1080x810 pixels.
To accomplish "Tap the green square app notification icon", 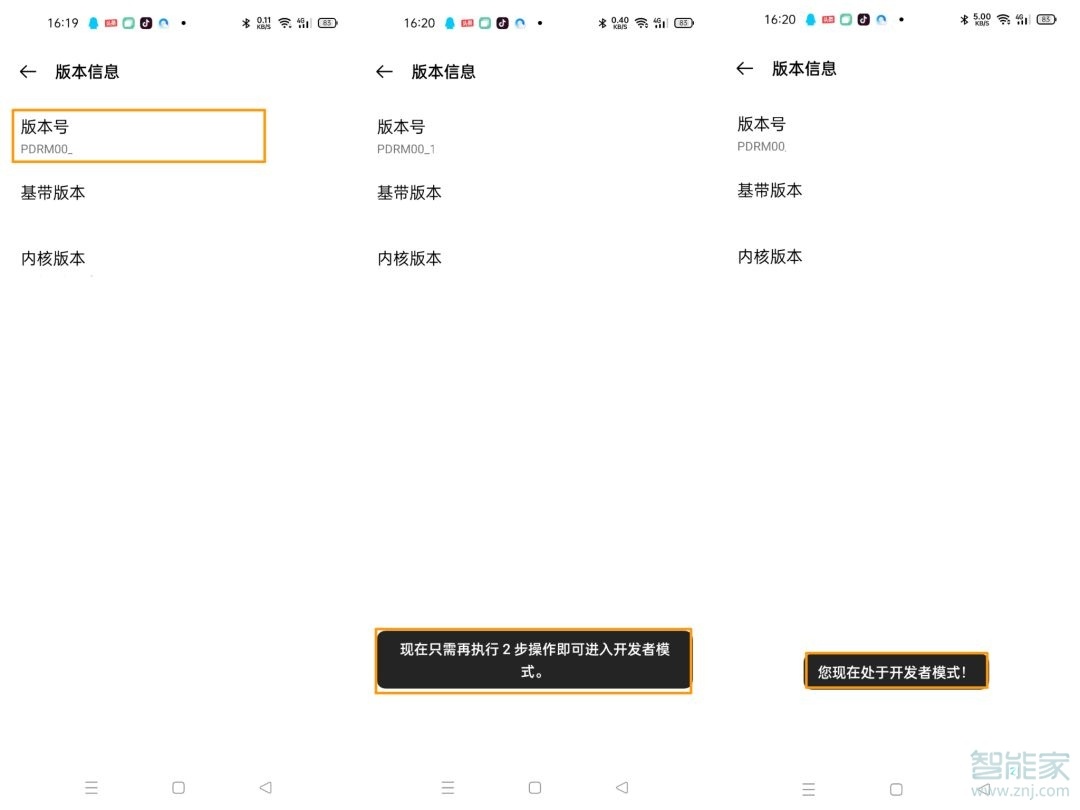I will point(129,22).
